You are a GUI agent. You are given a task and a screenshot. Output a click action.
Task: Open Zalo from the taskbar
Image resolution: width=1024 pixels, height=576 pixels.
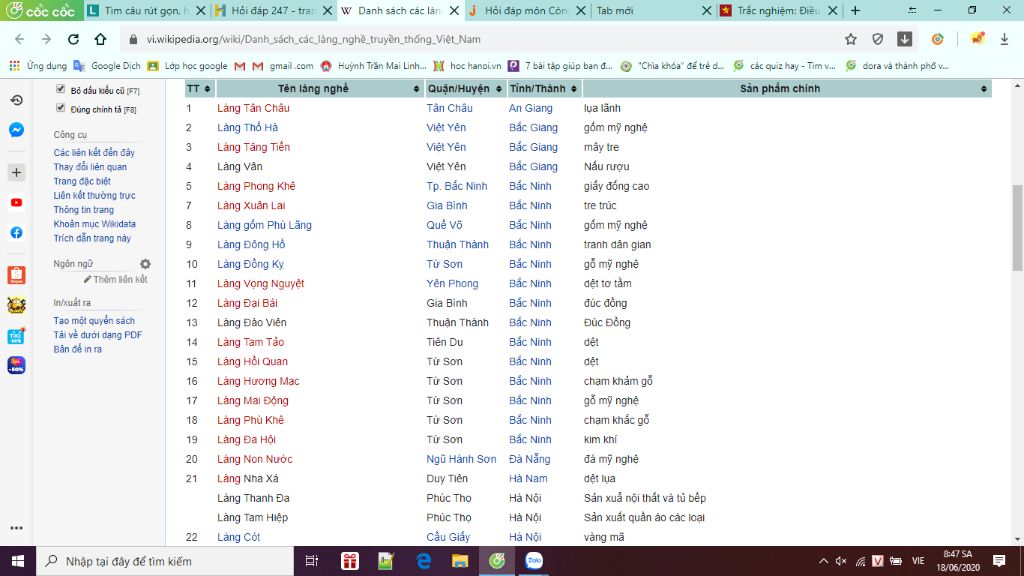click(x=534, y=561)
